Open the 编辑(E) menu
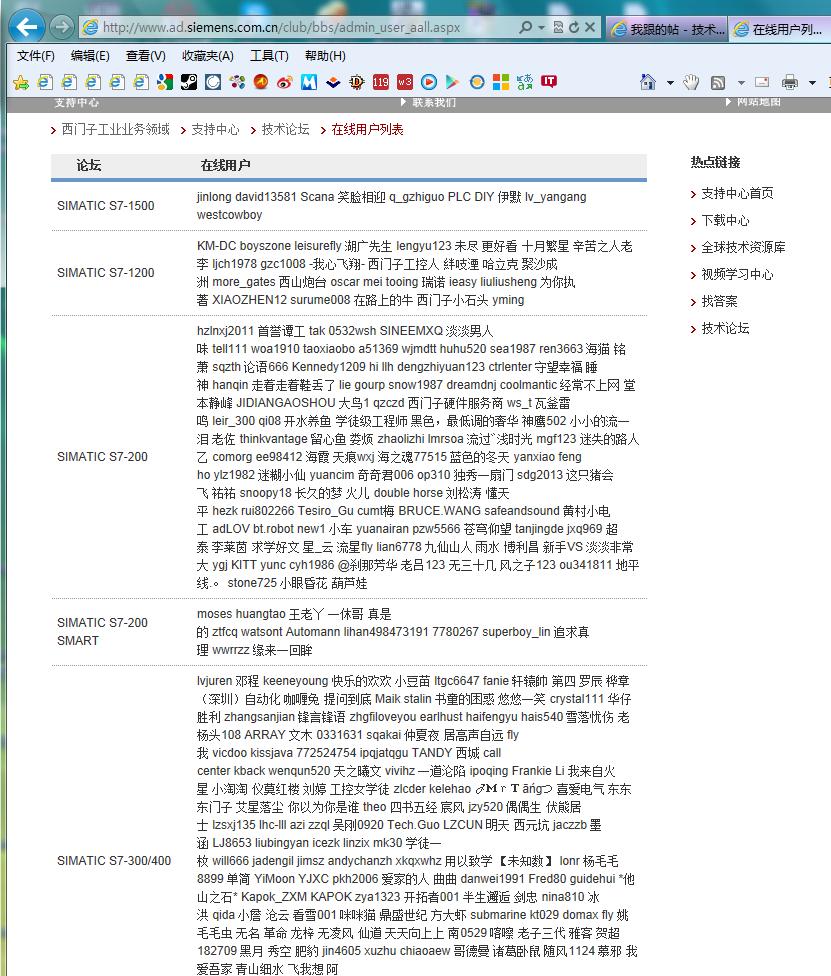 (90, 56)
